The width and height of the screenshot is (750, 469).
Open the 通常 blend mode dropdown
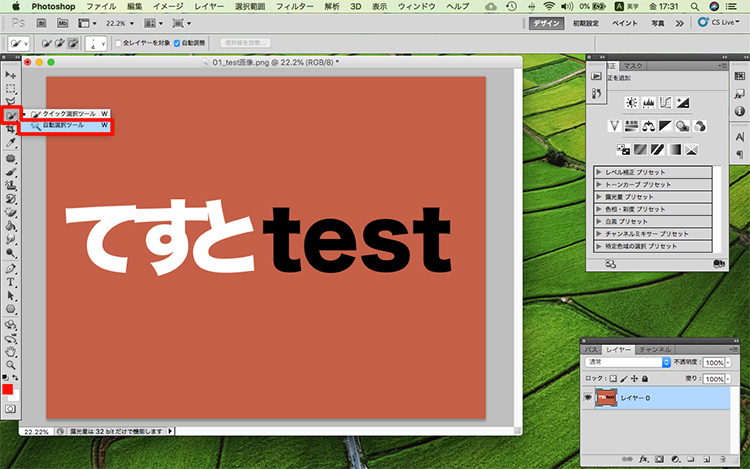click(628, 362)
